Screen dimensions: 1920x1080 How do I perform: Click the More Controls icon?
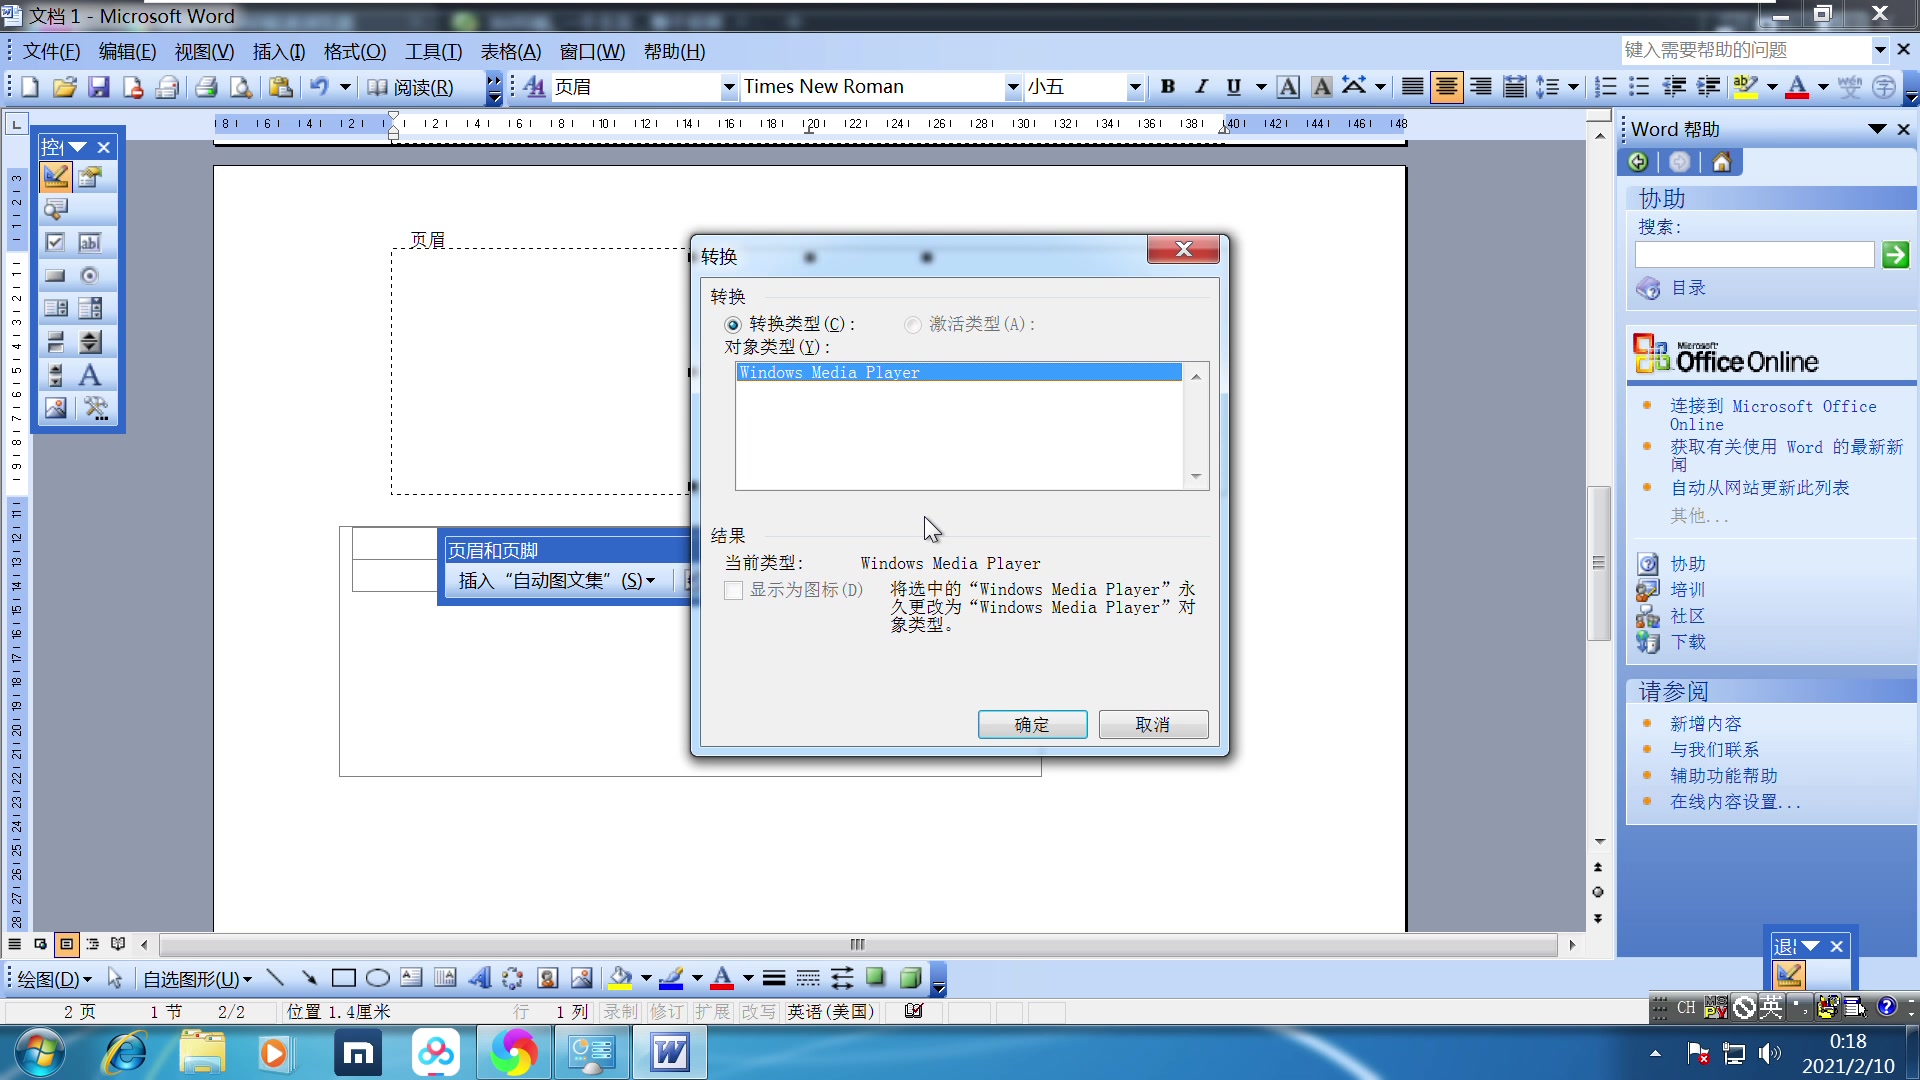tap(96, 408)
